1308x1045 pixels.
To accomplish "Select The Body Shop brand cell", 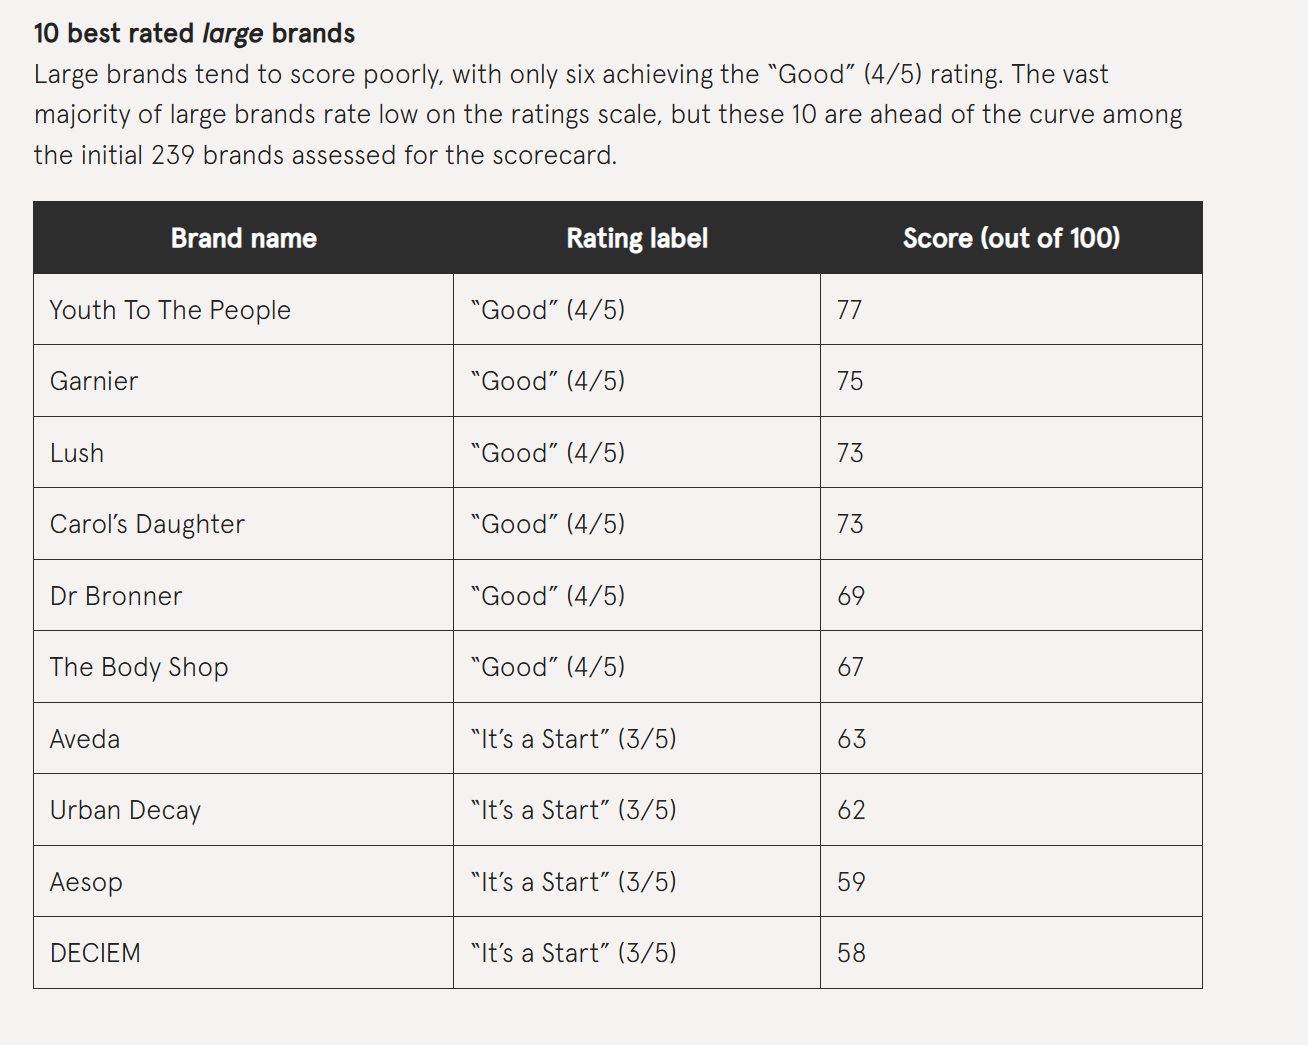I will (x=243, y=667).
